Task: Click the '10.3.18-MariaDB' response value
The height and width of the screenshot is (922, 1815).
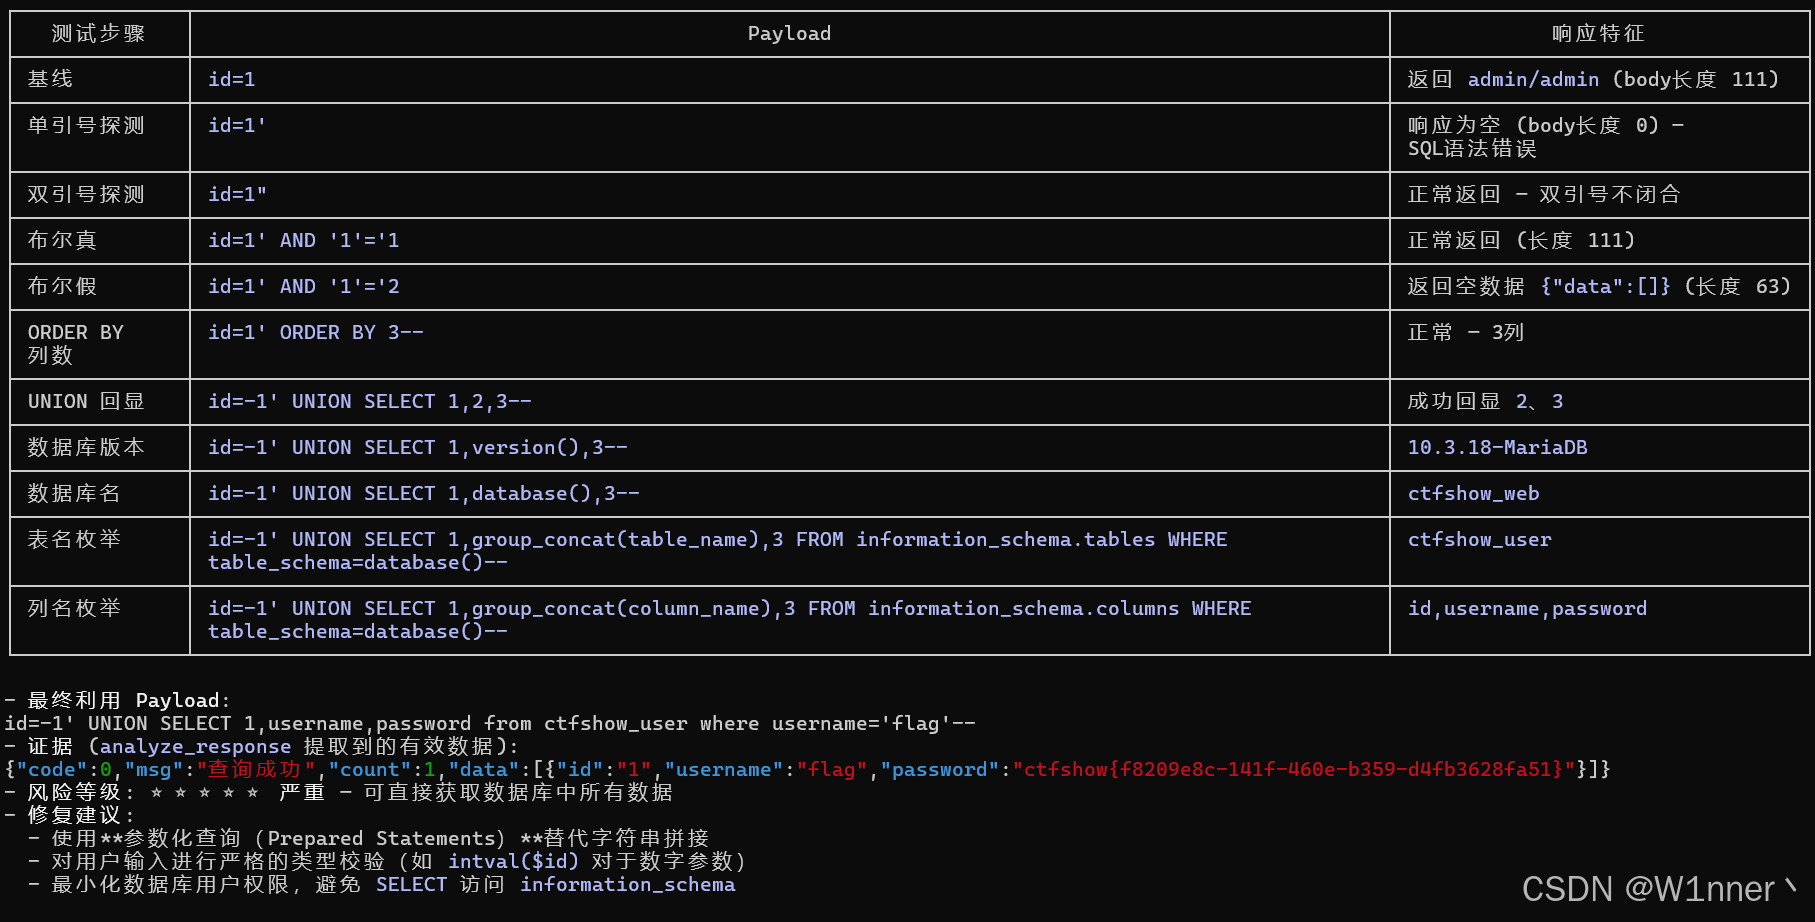Action: click(x=1498, y=448)
